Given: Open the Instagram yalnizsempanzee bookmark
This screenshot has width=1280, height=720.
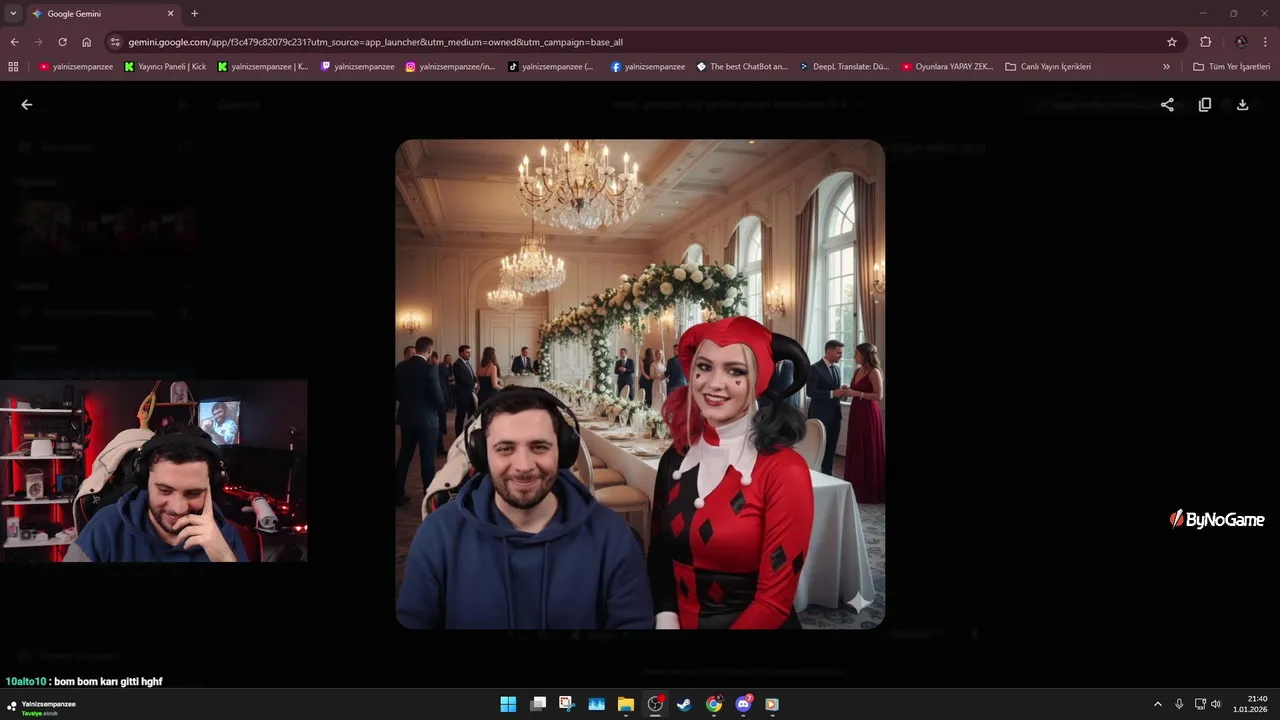Looking at the screenshot, I should click(450, 67).
